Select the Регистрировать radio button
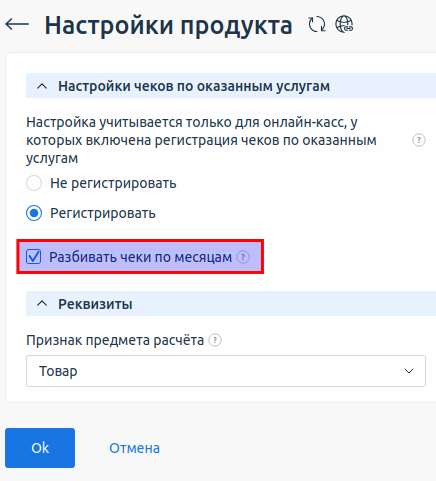 pyautogui.click(x=34, y=213)
